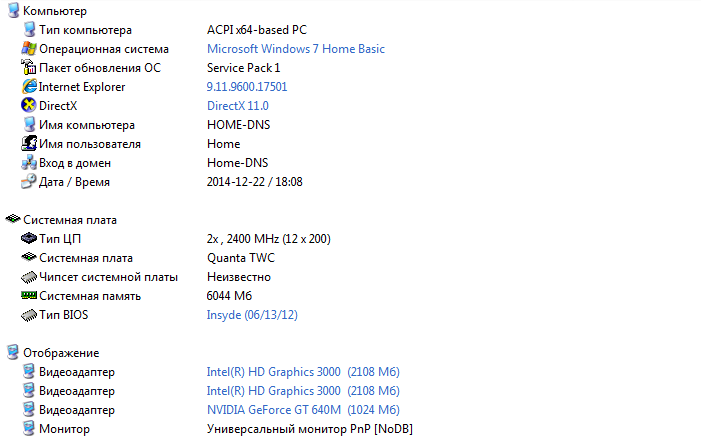
Task: Click the Компьютер section header icon
Action: pos(12,11)
